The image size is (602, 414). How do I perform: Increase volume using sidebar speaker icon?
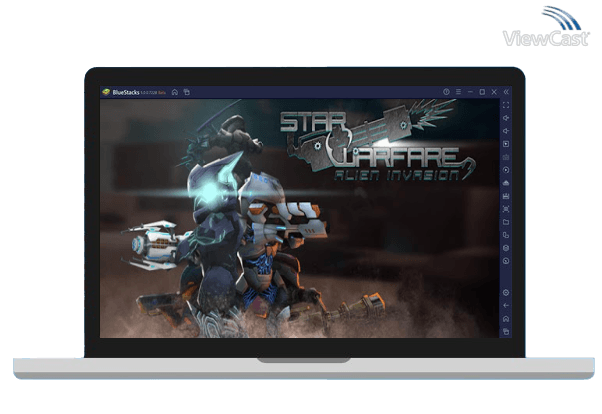[x=506, y=118]
